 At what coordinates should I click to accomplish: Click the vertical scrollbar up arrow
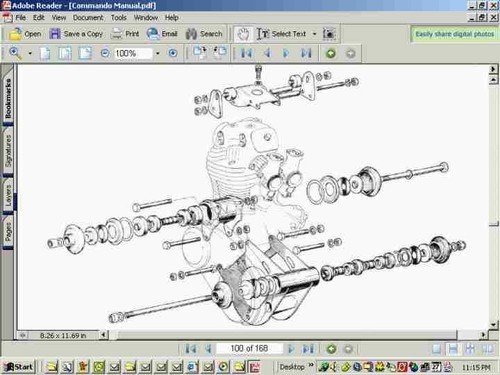[x=493, y=80]
